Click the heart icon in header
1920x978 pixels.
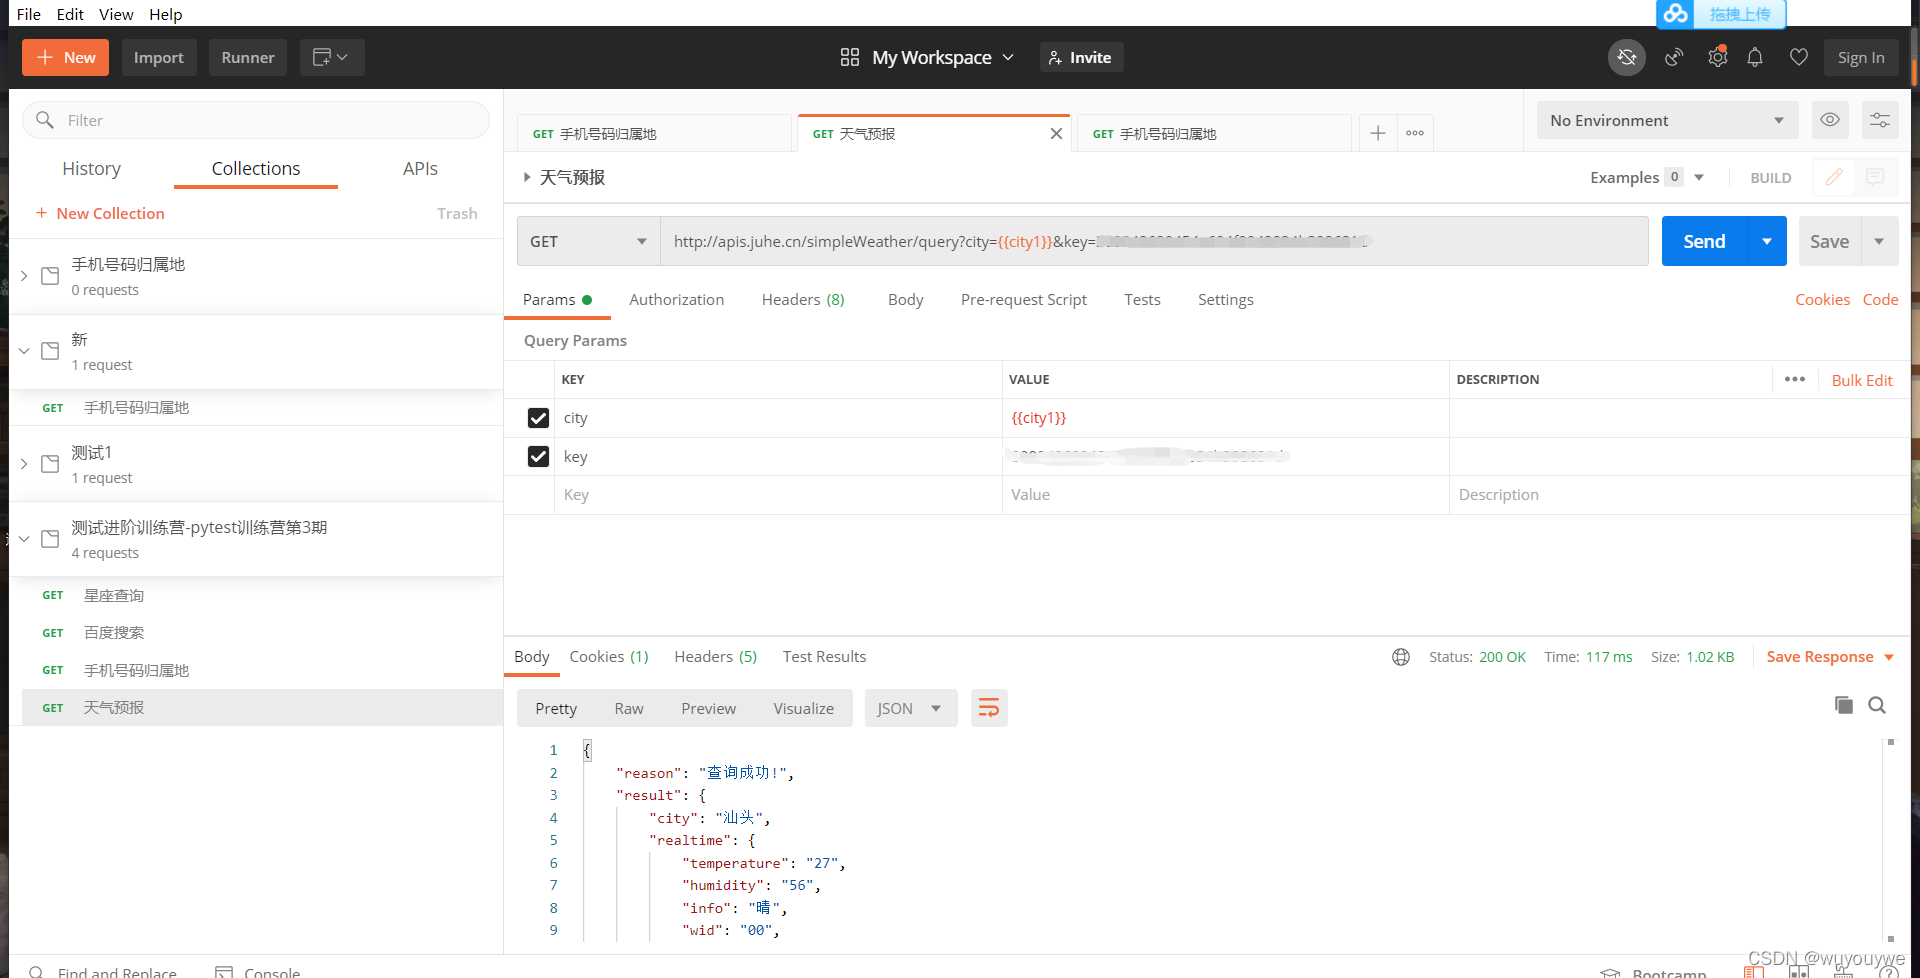tap(1798, 58)
